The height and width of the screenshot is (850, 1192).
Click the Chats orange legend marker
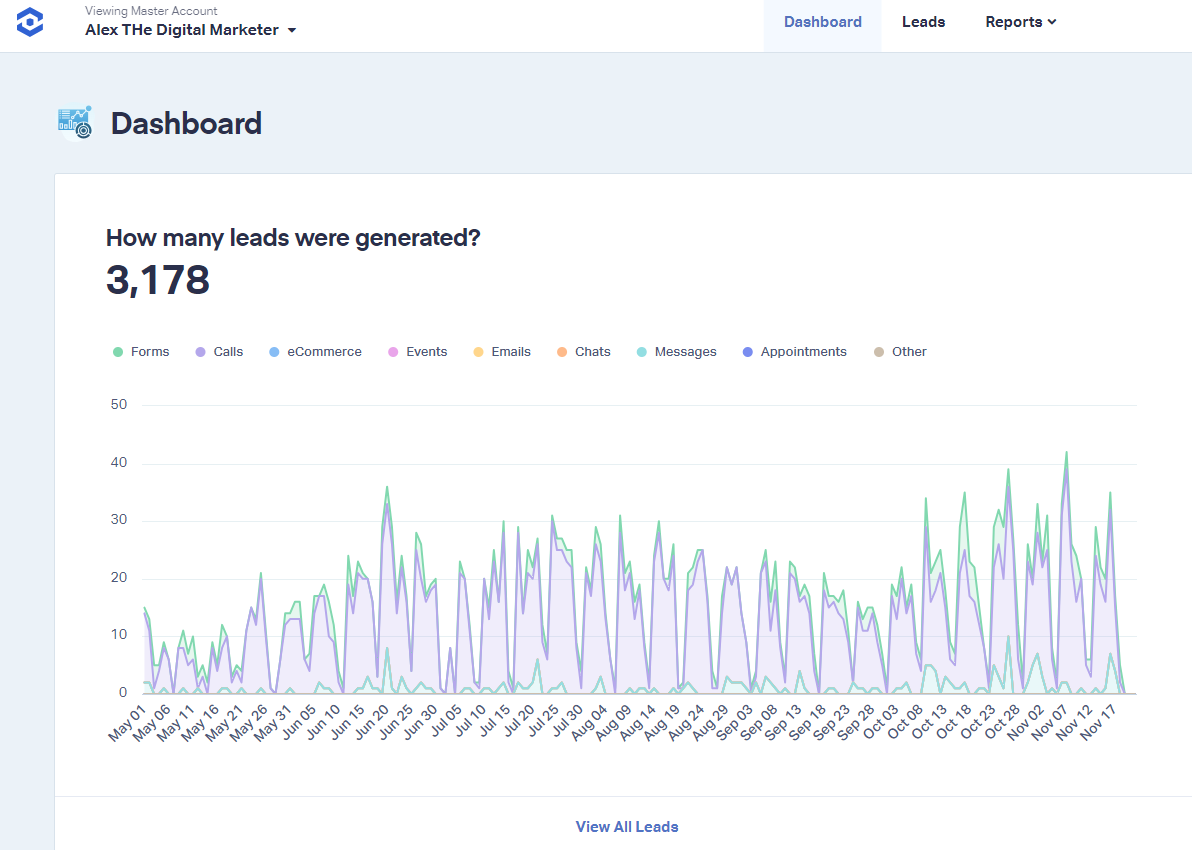click(x=562, y=352)
